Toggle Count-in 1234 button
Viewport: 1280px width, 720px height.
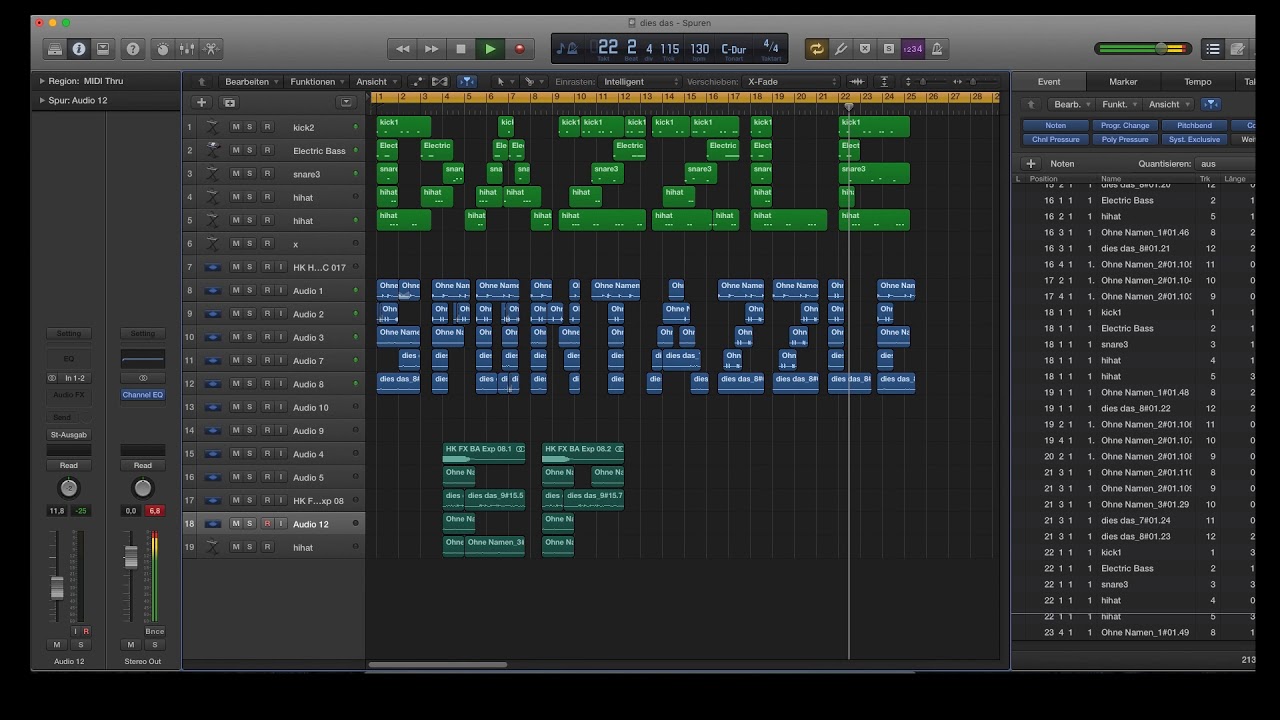[913, 48]
